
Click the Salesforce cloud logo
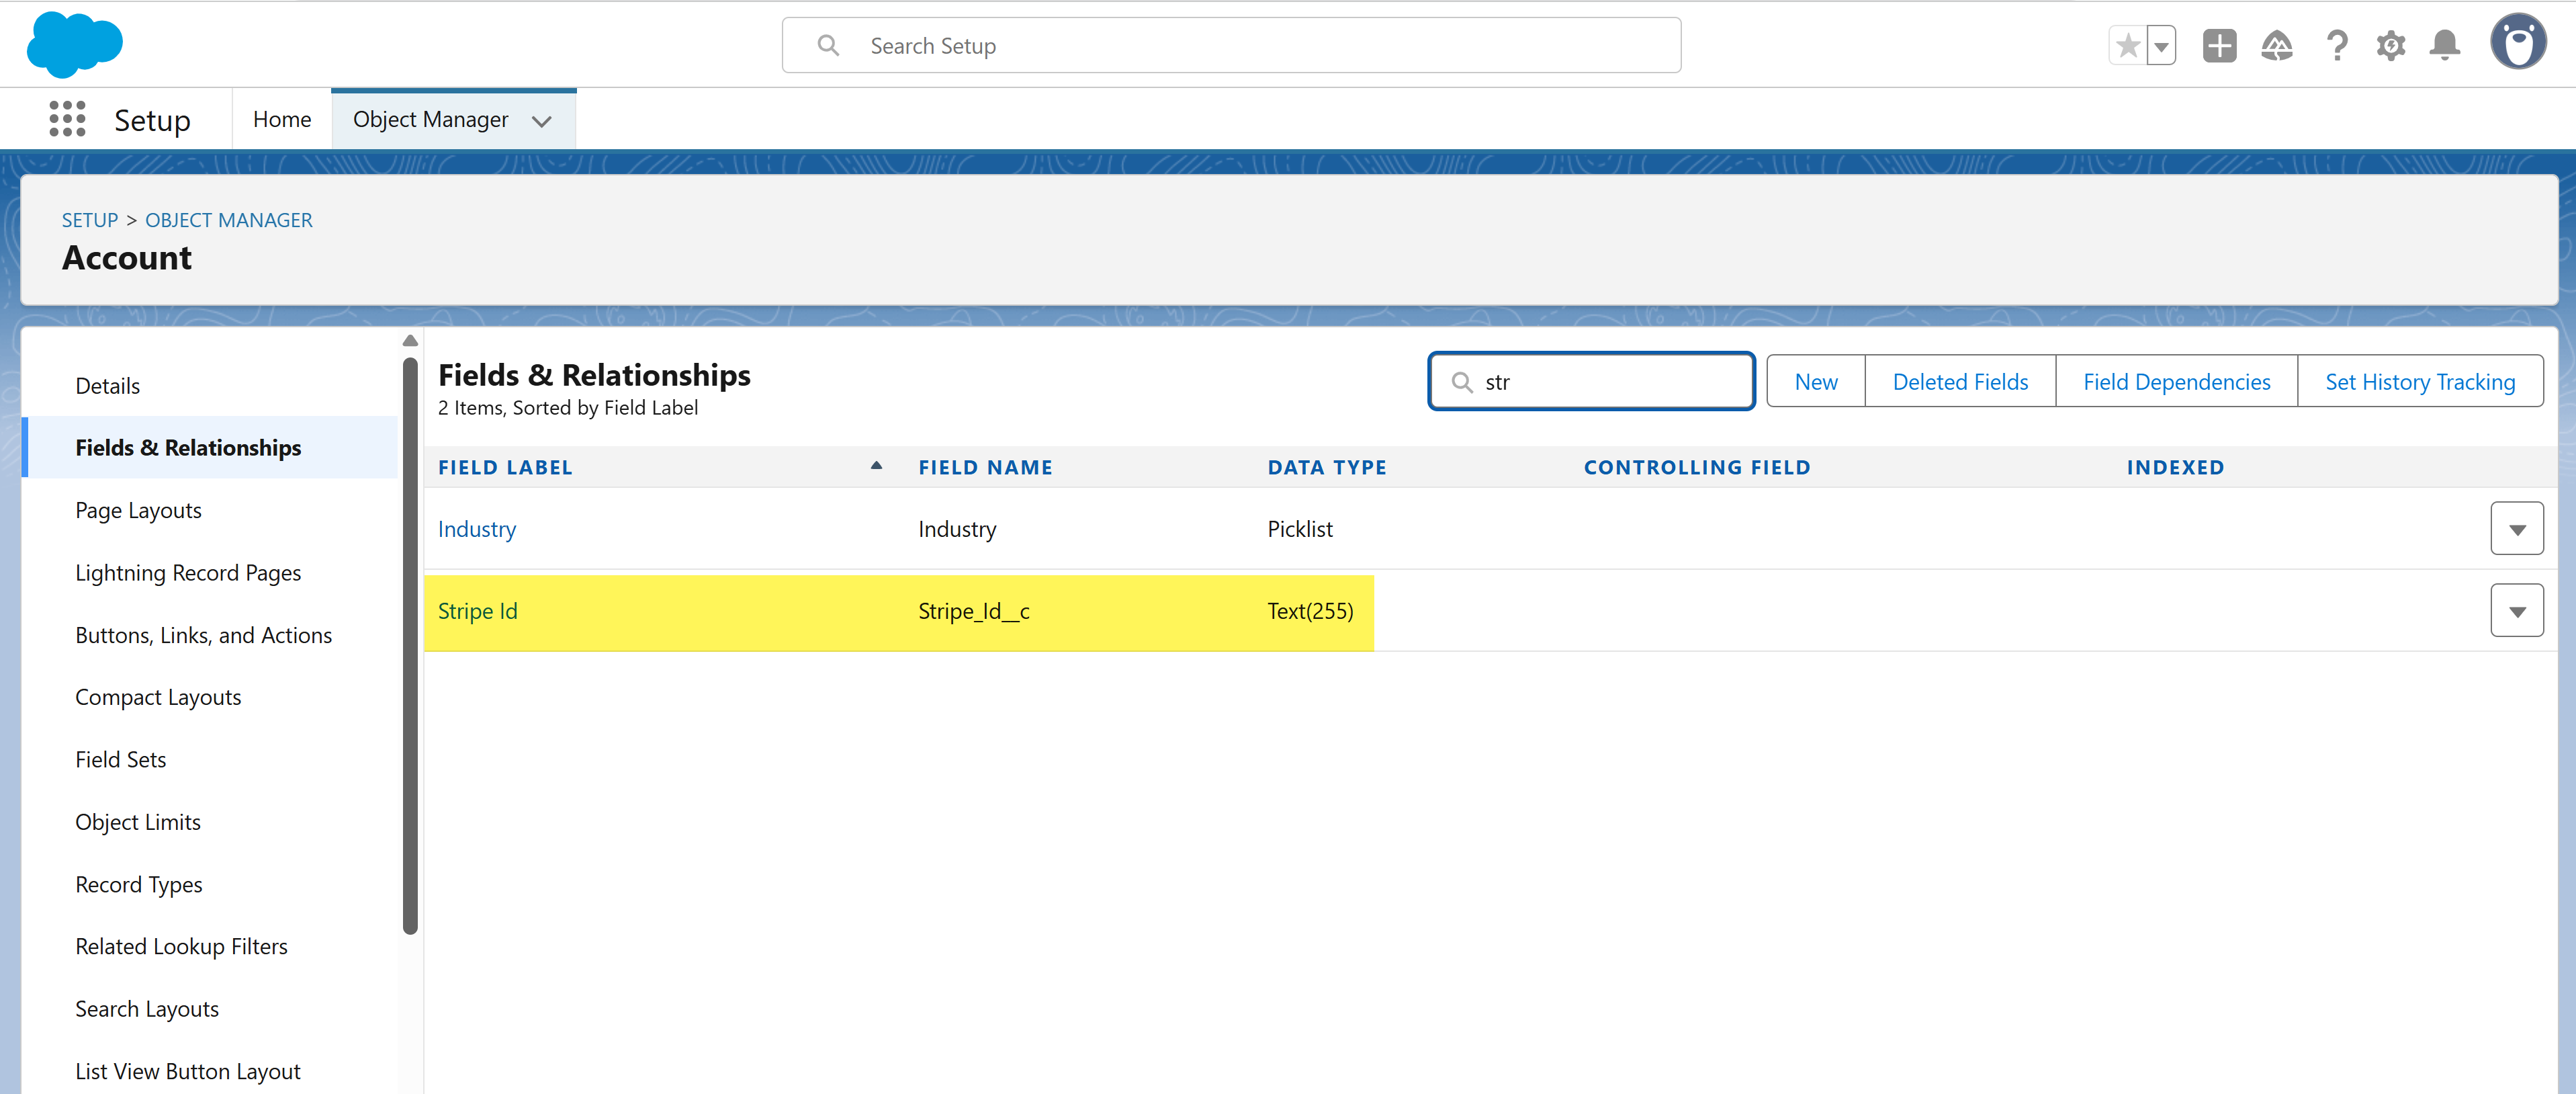75,45
